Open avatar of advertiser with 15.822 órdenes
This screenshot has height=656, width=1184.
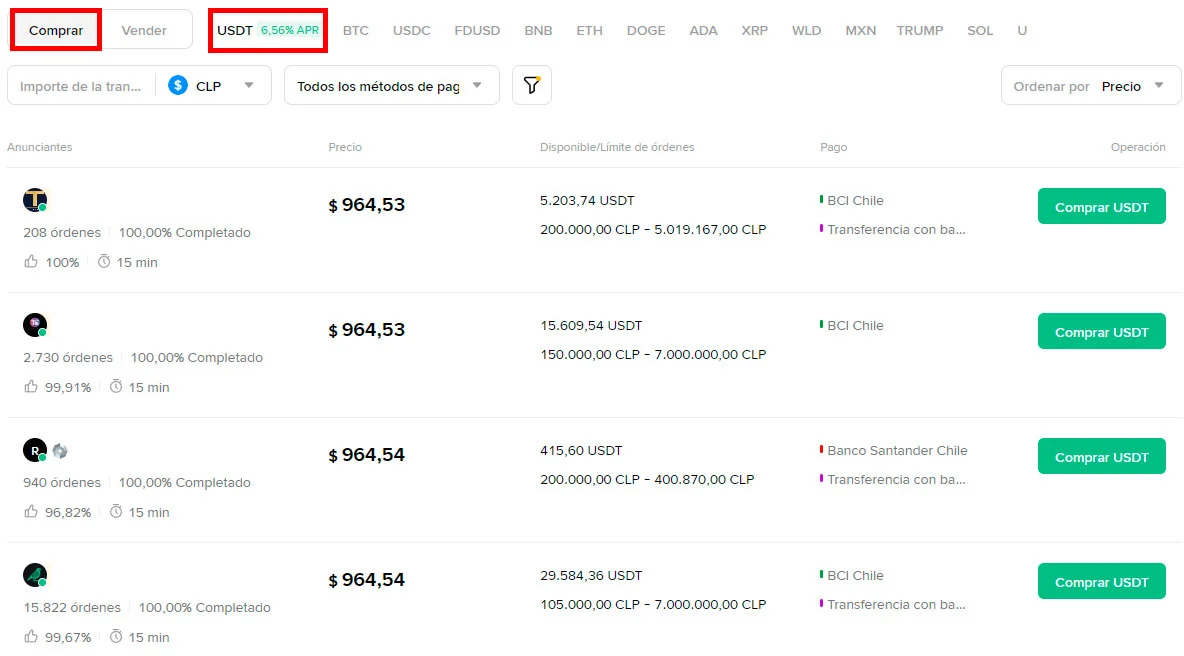pos(35,575)
